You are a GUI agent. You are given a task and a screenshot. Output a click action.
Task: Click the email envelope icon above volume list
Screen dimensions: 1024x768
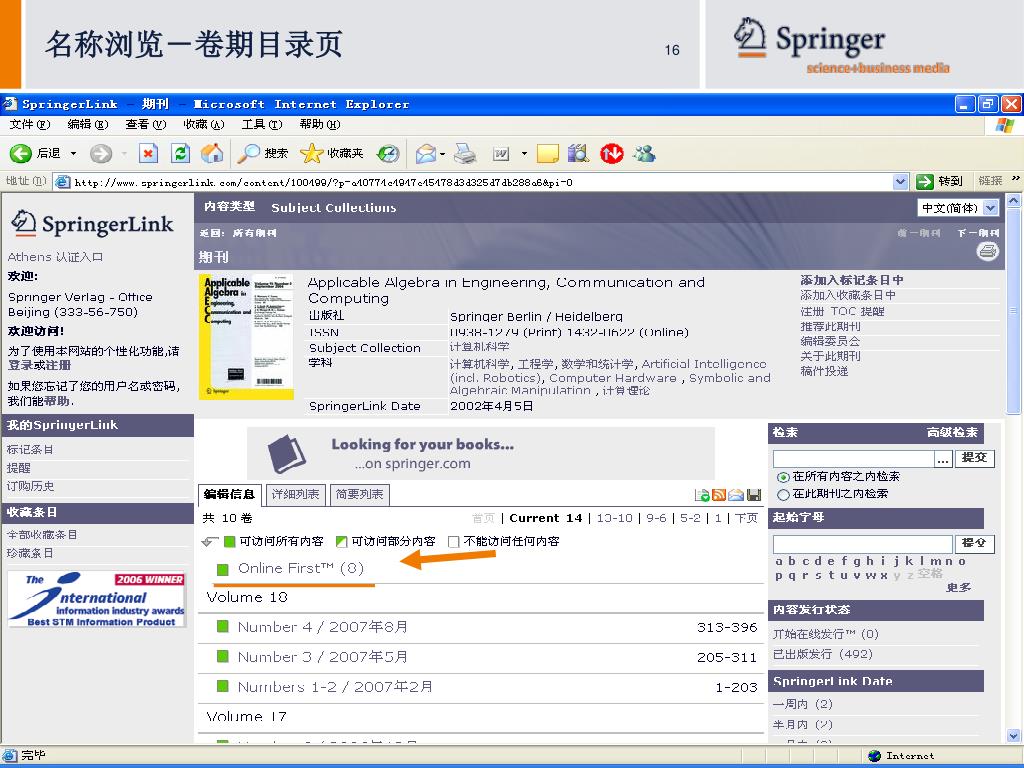coord(736,495)
